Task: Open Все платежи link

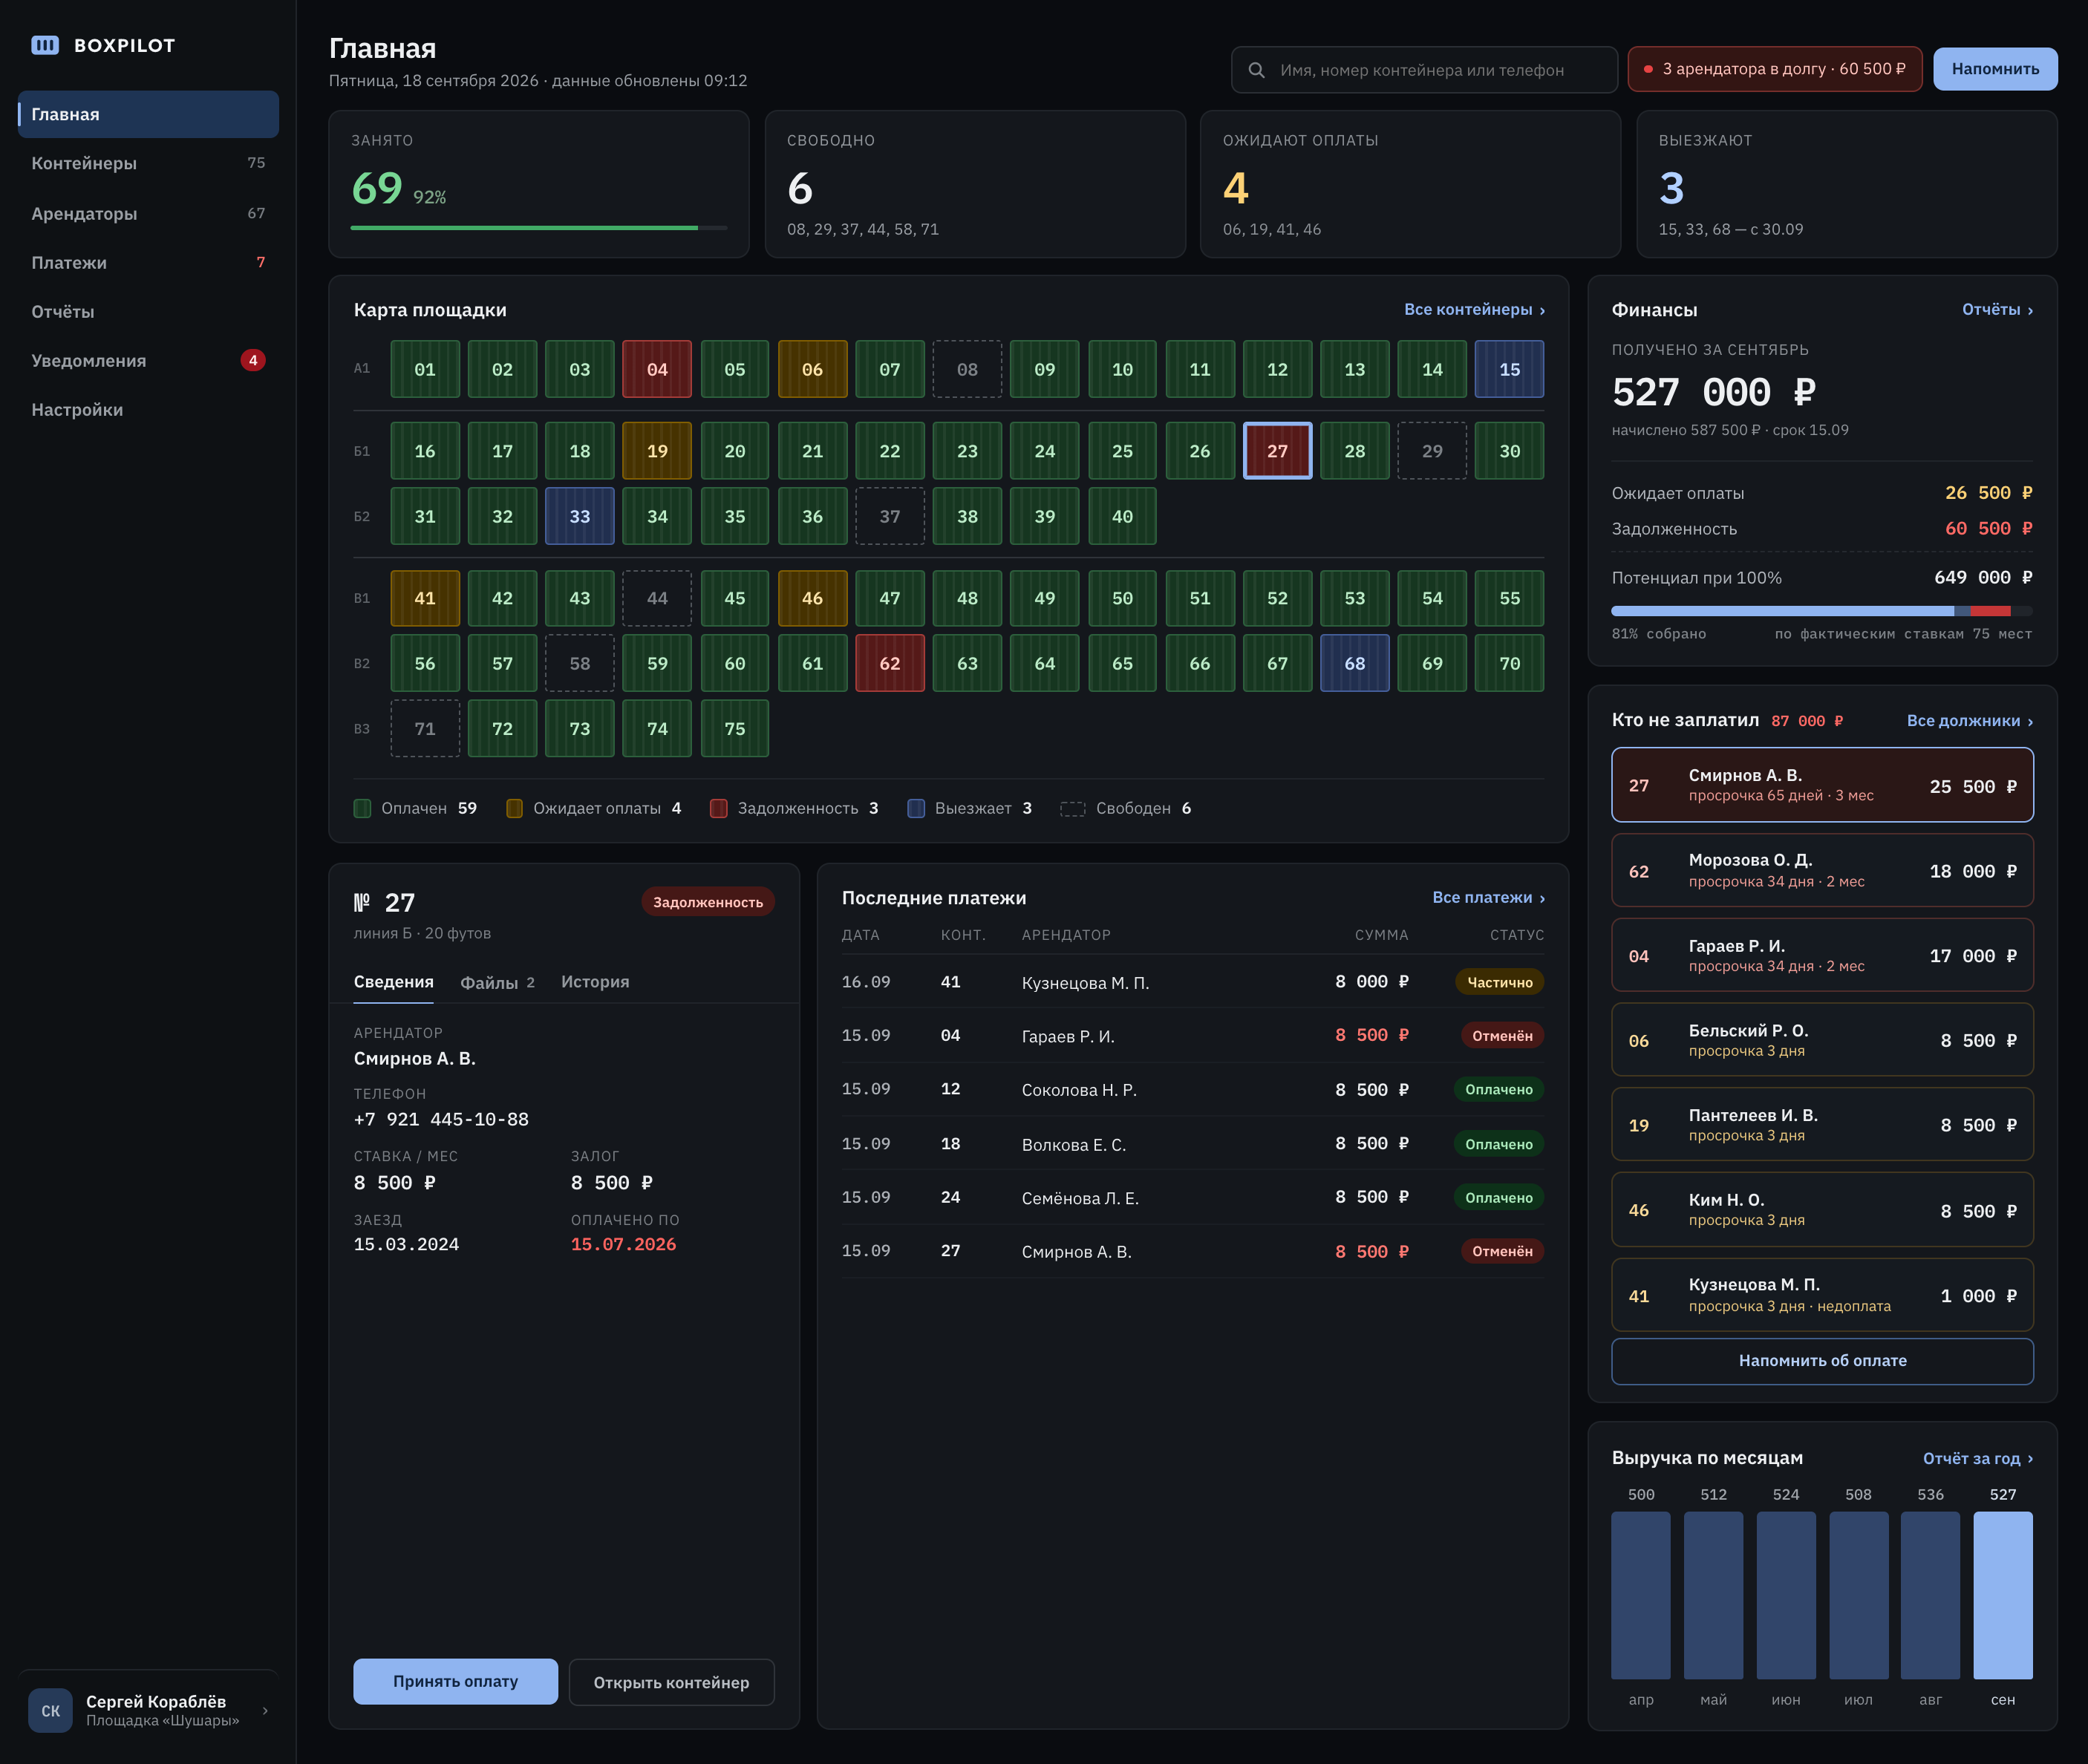Action: [1488, 898]
